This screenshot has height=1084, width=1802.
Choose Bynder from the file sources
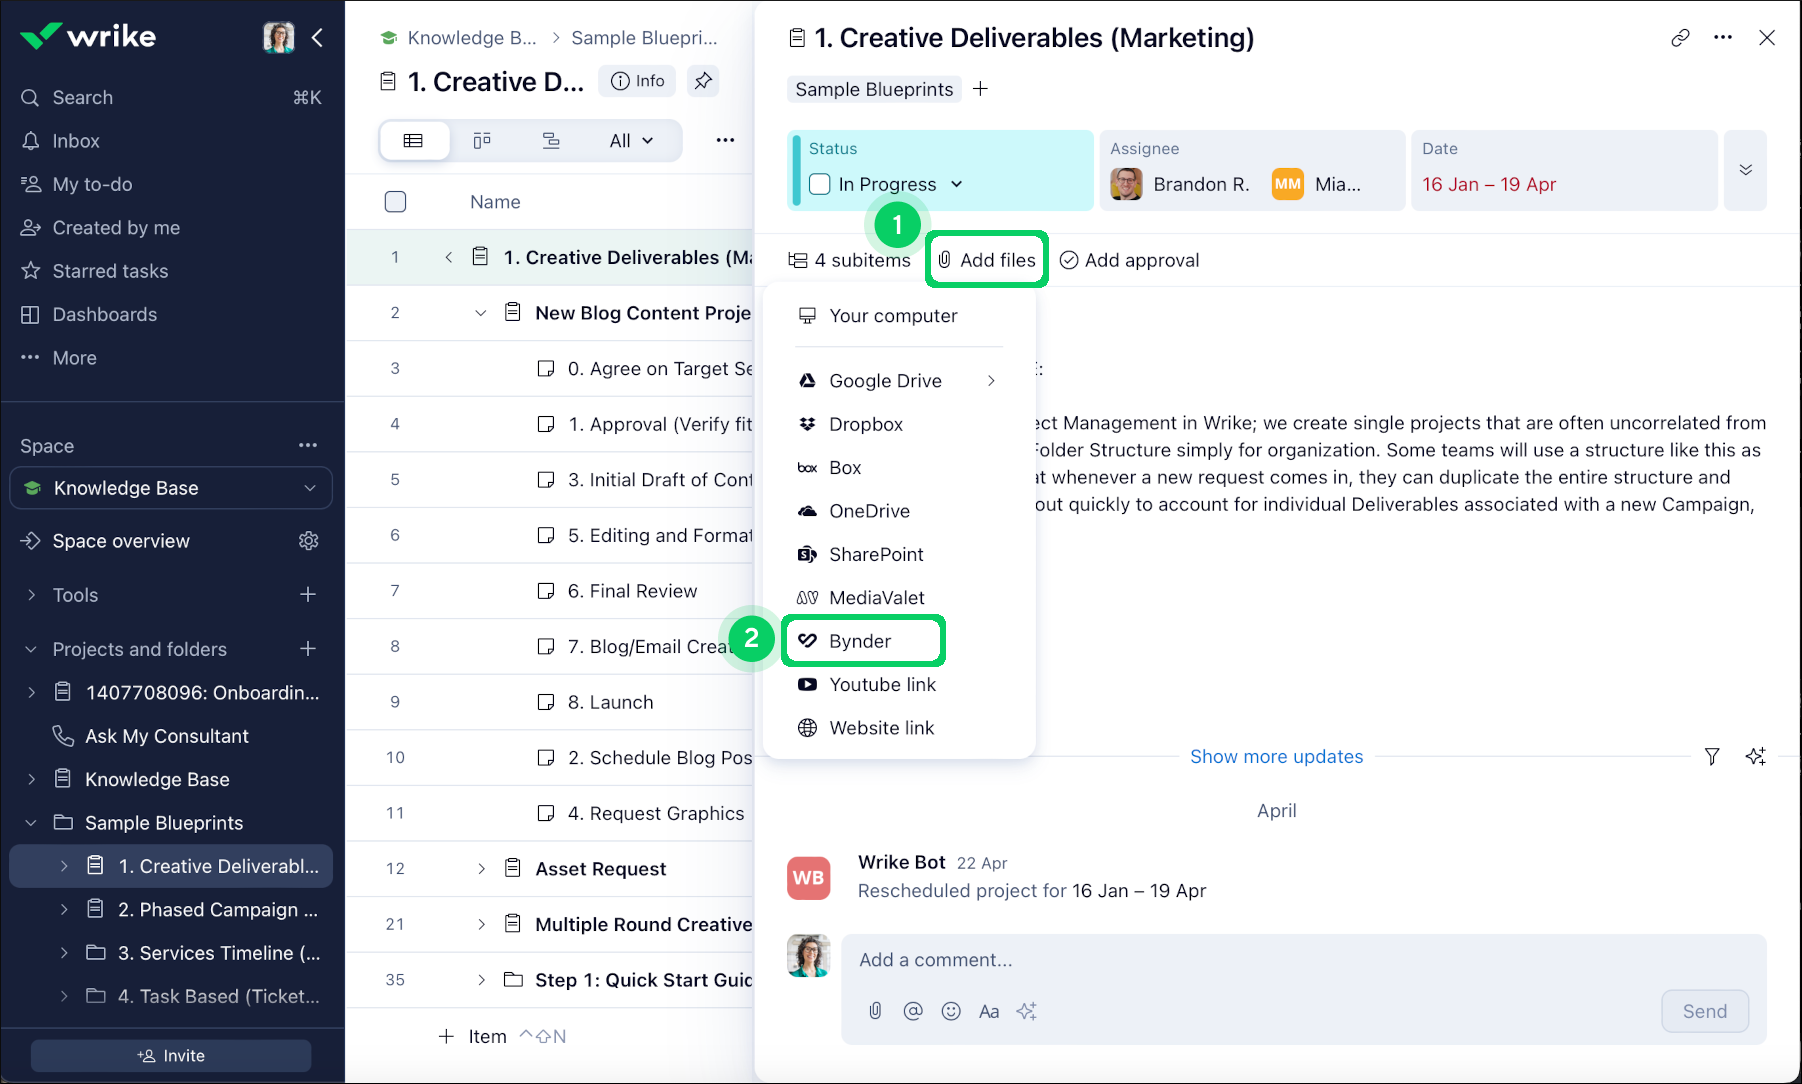click(x=860, y=641)
